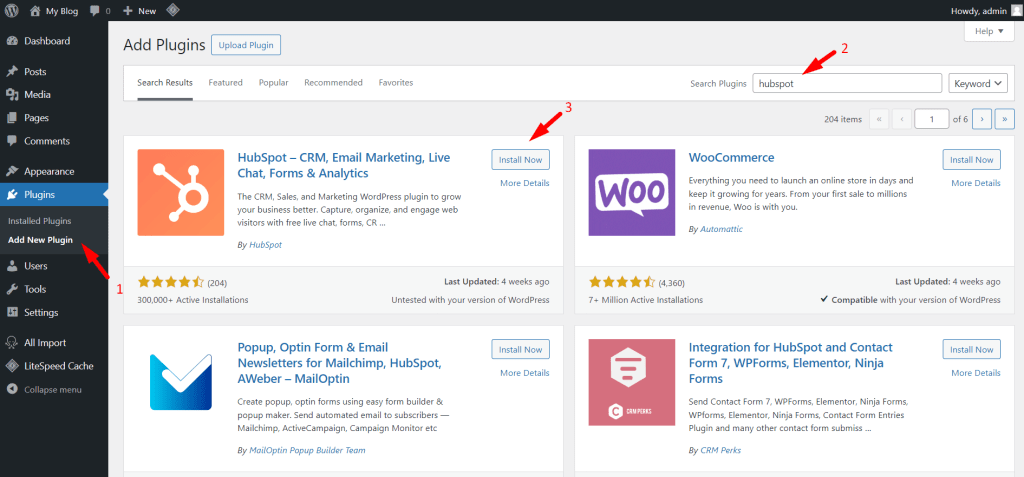Switch to the Favorites tab

[x=396, y=83]
